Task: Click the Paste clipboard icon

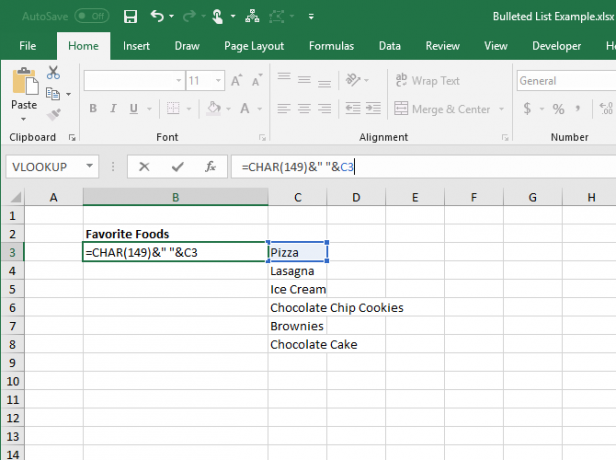Action: point(25,82)
